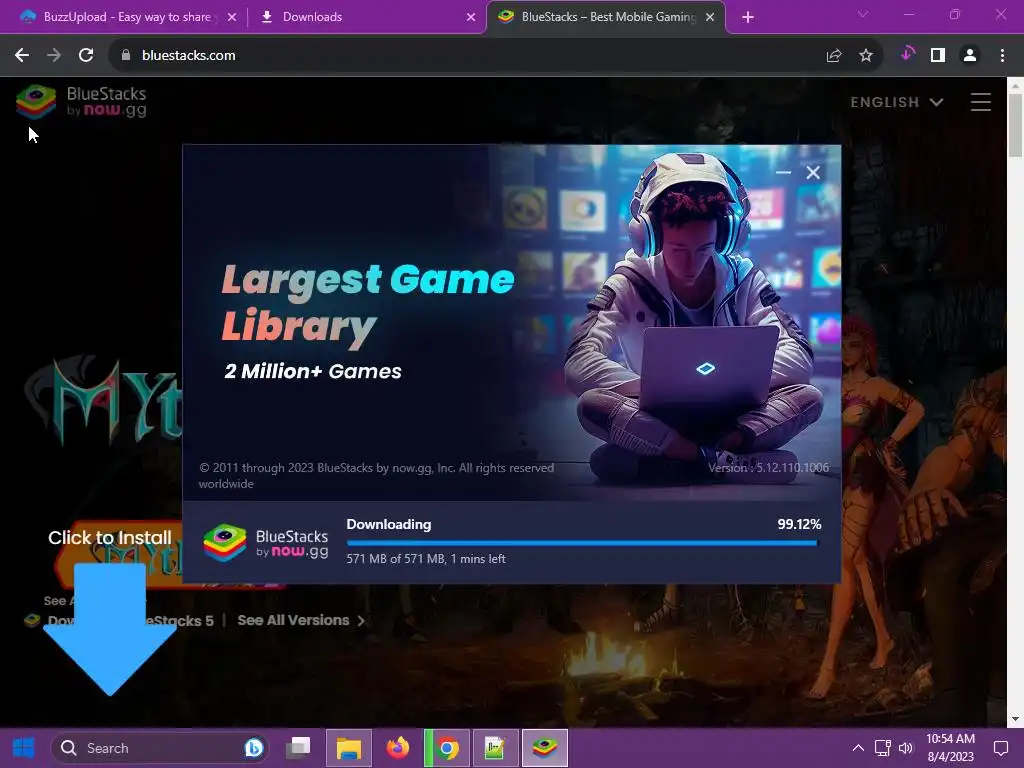
Task: Click the volume speaker tray icon
Action: point(906,748)
